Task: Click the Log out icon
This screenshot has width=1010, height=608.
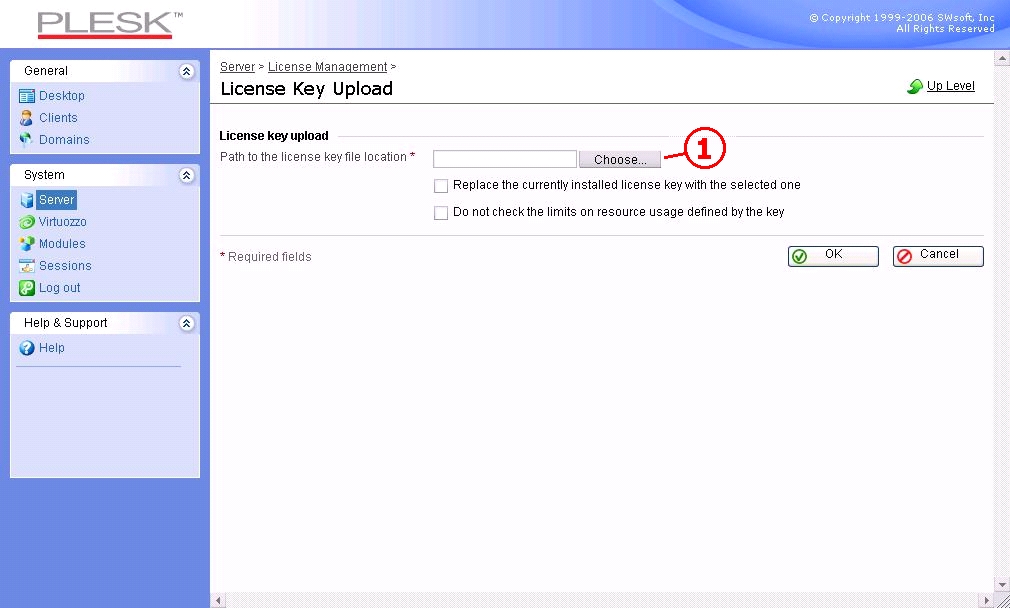Action: [x=27, y=288]
